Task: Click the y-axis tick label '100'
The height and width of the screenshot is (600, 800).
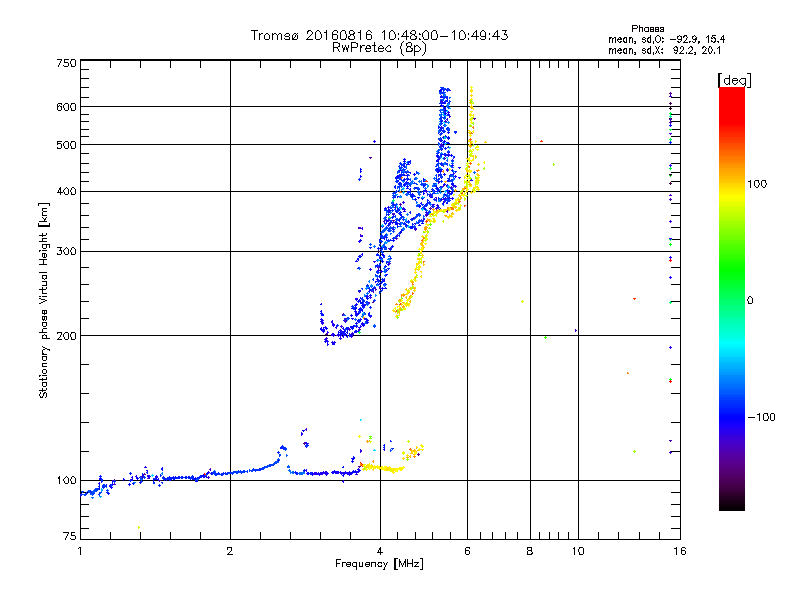Action: pos(66,481)
